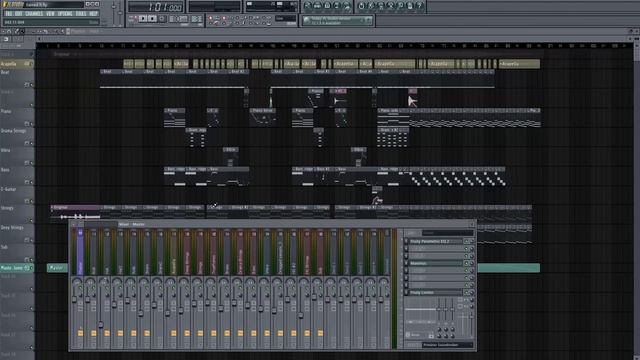Toggle Maximus slot enable switch
The width and height of the screenshot is (640, 360).
coord(466,263)
